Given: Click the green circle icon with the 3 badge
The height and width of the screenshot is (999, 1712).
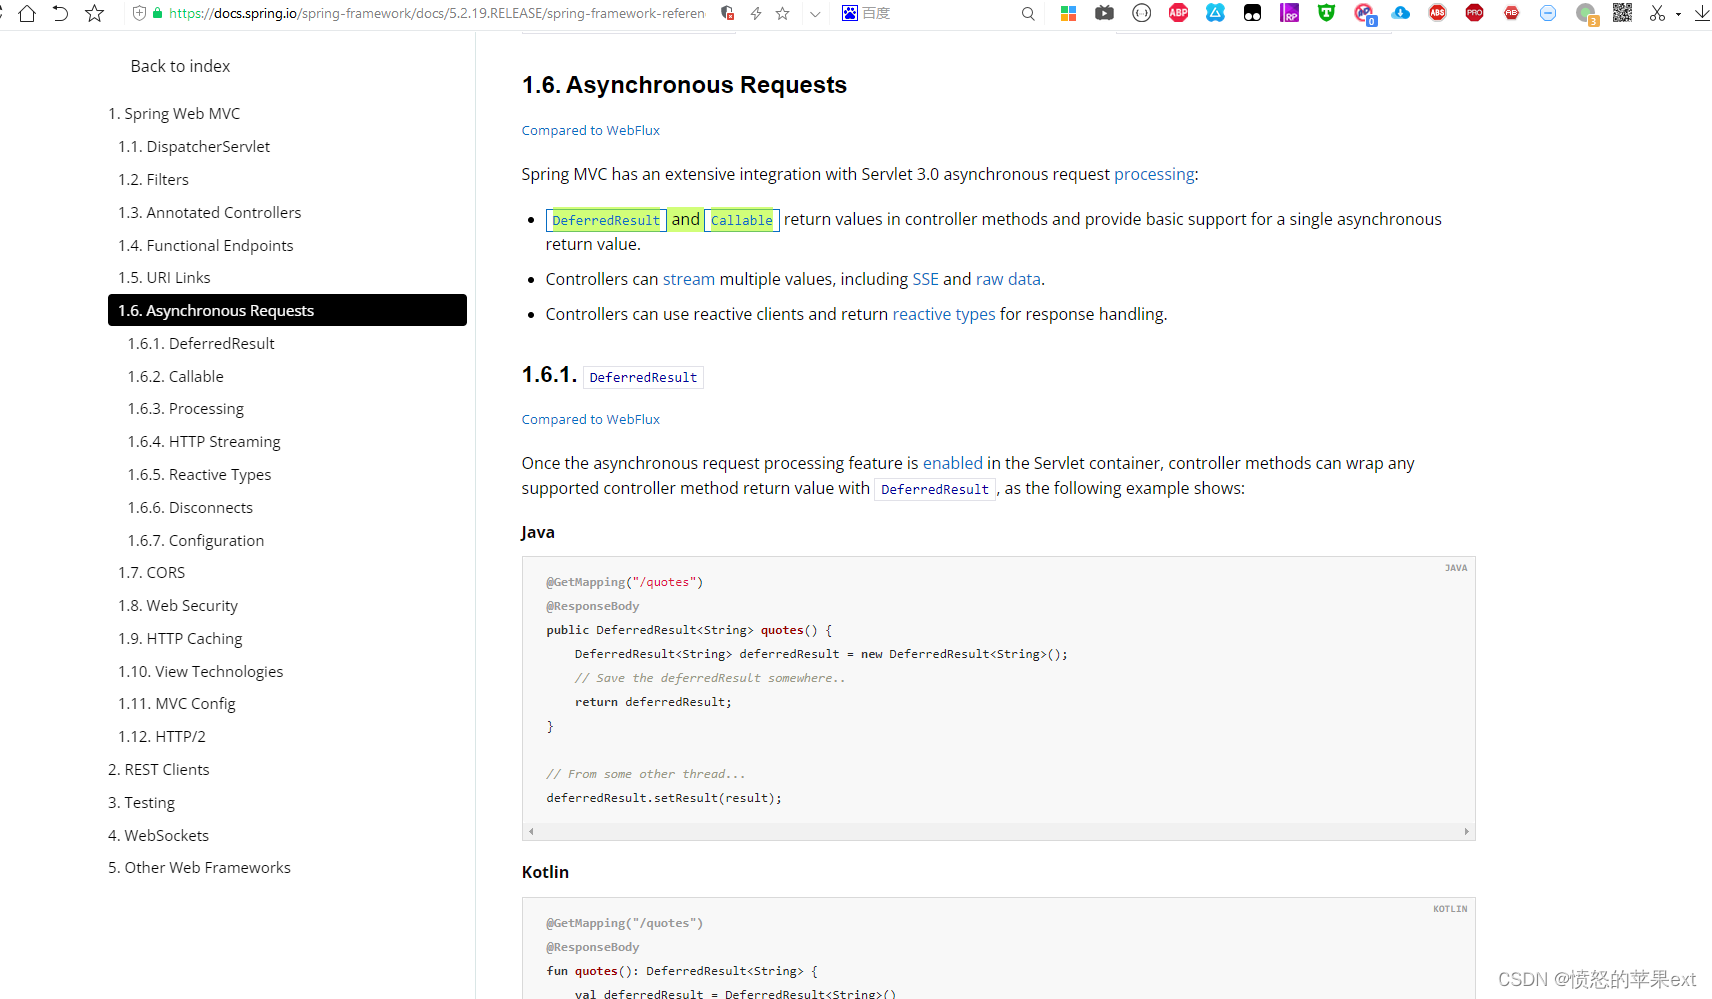Looking at the screenshot, I should [x=1586, y=14].
